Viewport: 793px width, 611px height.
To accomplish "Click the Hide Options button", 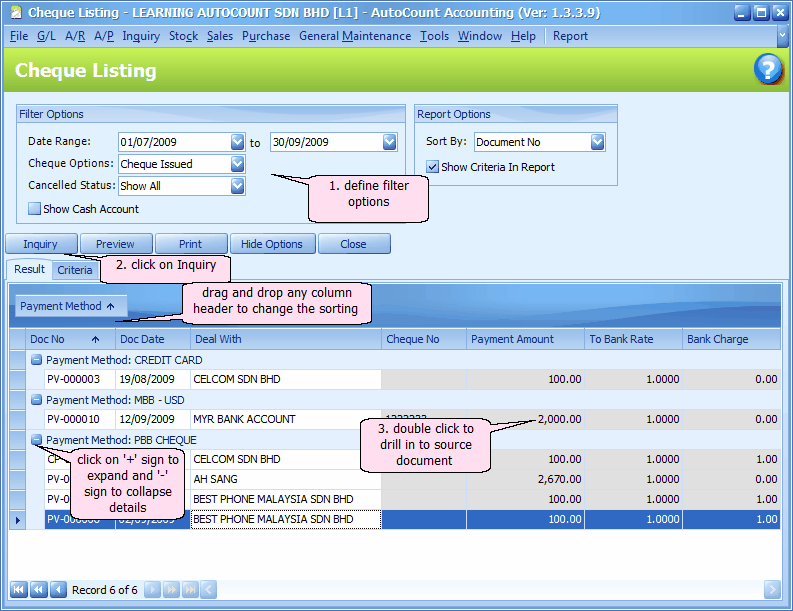I will coord(272,244).
